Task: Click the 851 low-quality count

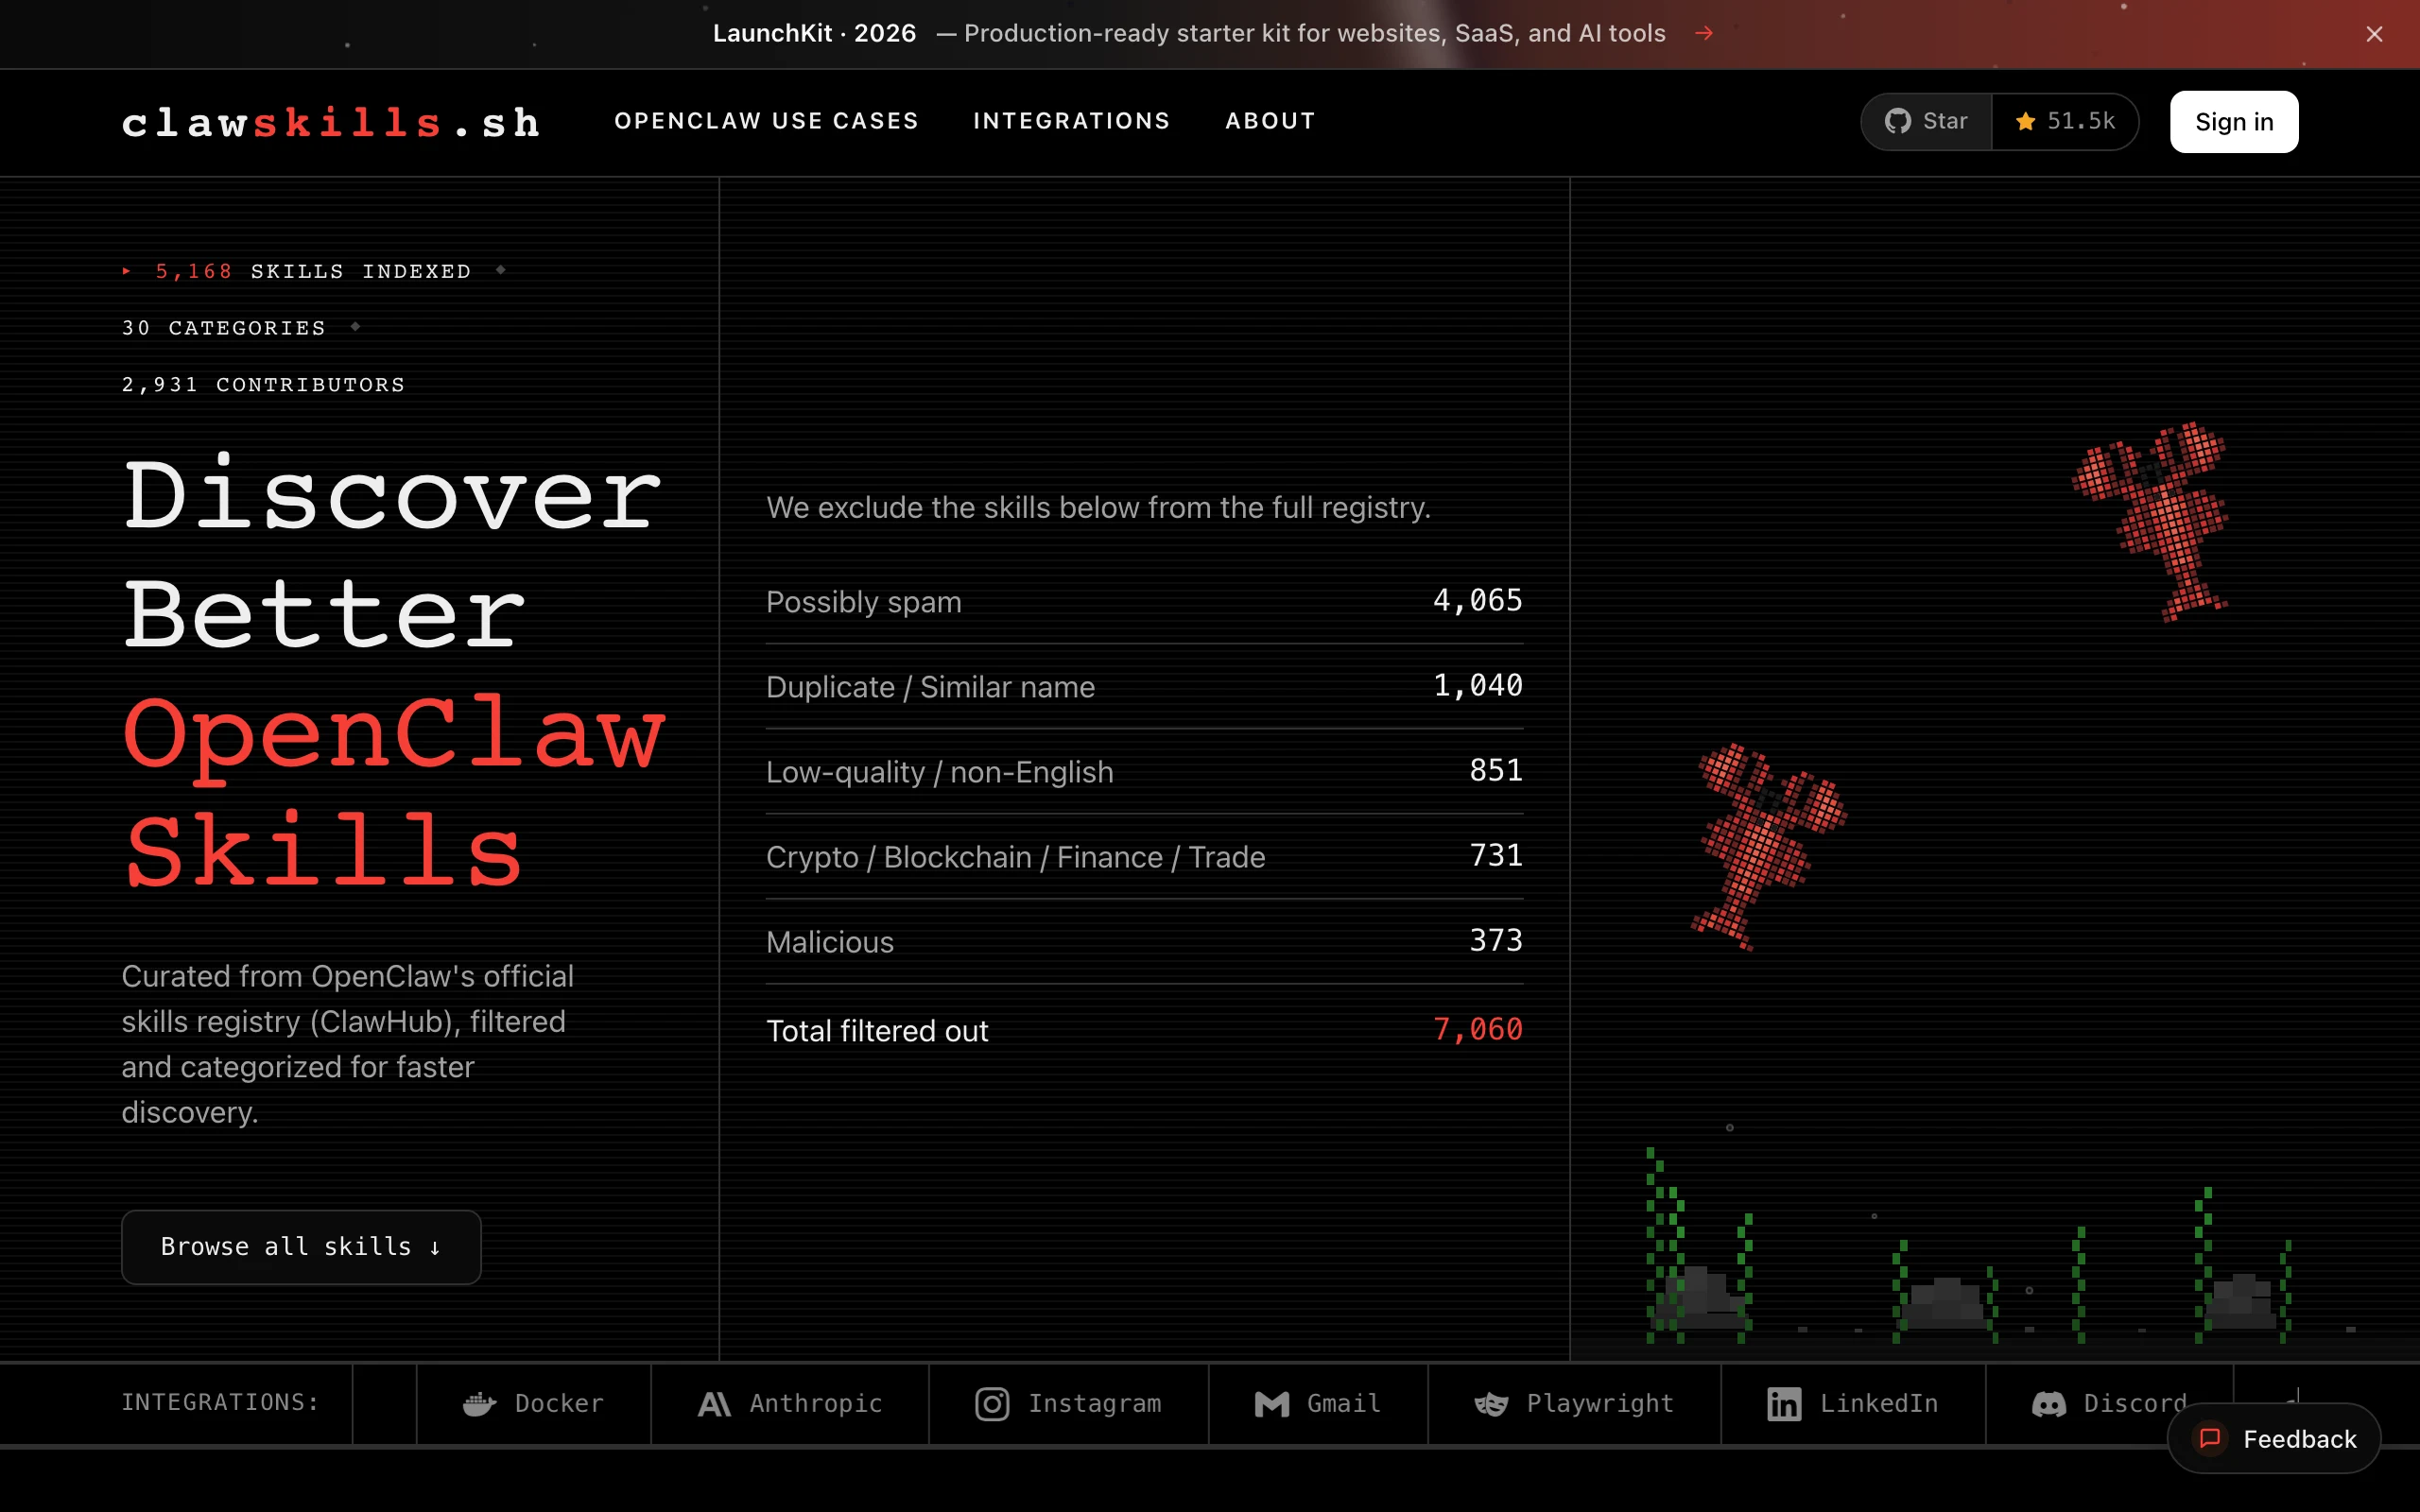Action: [1496, 770]
